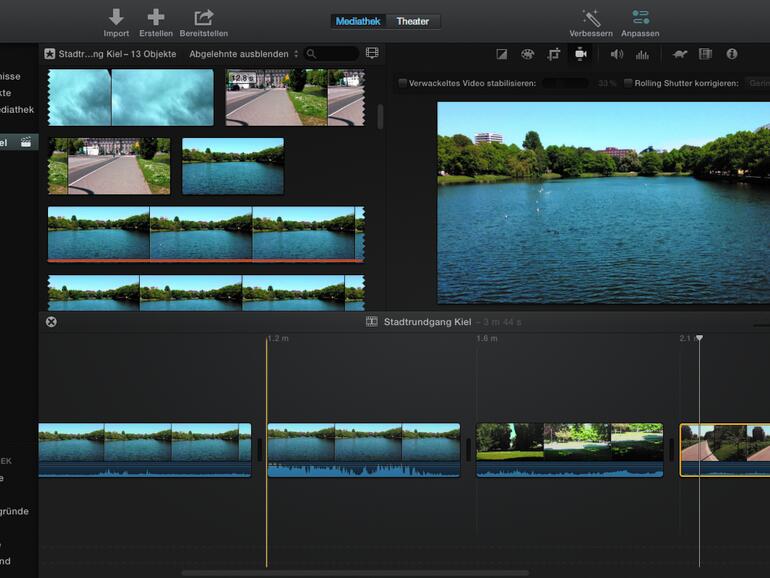Click the Erstellen plus icon
The width and height of the screenshot is (770, 578).
156,17
